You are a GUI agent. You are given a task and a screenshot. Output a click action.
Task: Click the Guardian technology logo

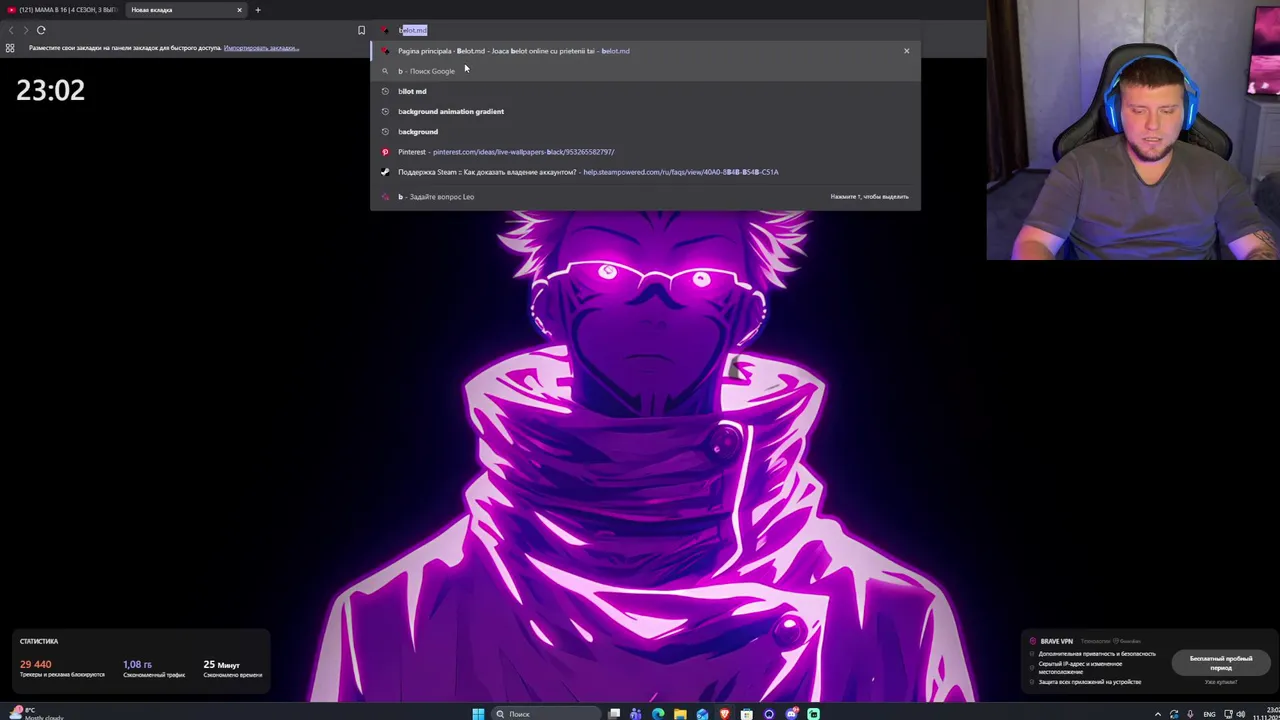pos(1125,641)
